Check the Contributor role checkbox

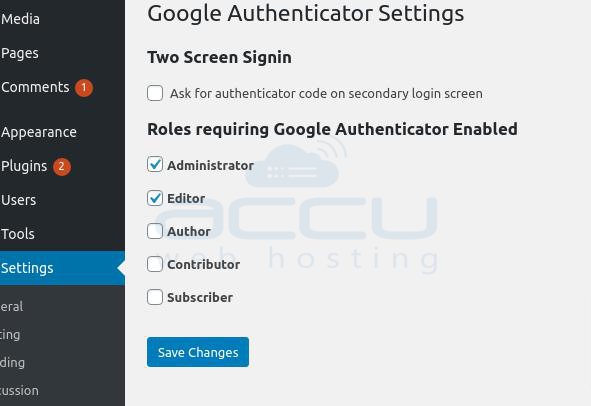pos(155,264)
